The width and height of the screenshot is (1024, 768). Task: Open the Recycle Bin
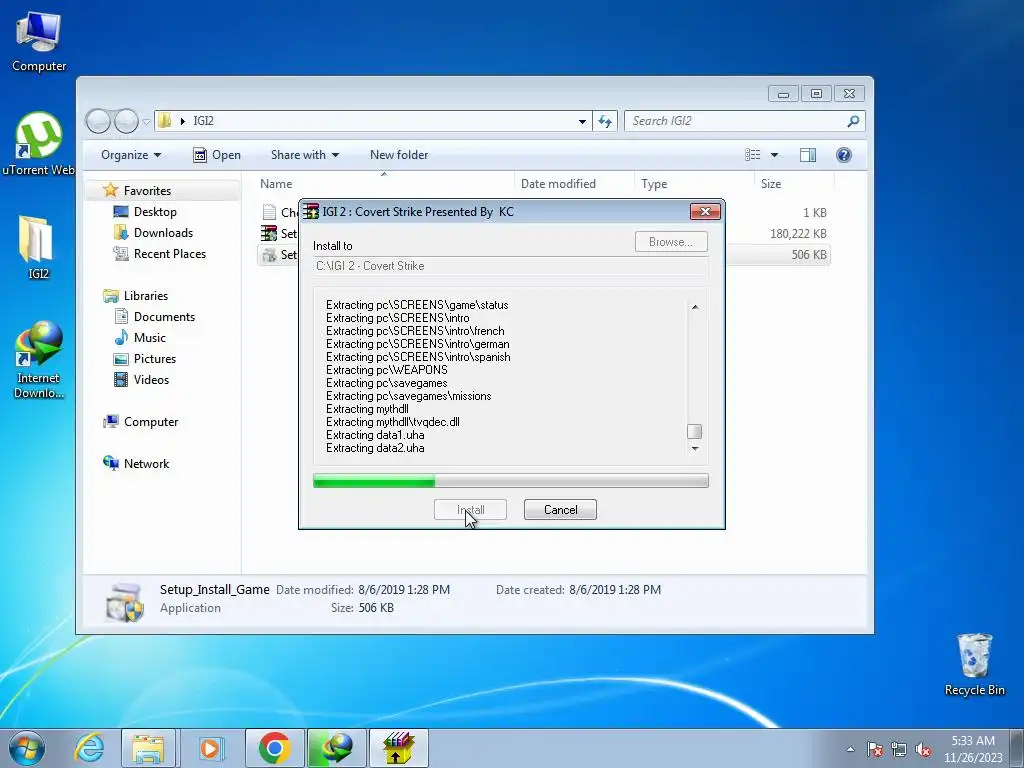pos(974,664)
